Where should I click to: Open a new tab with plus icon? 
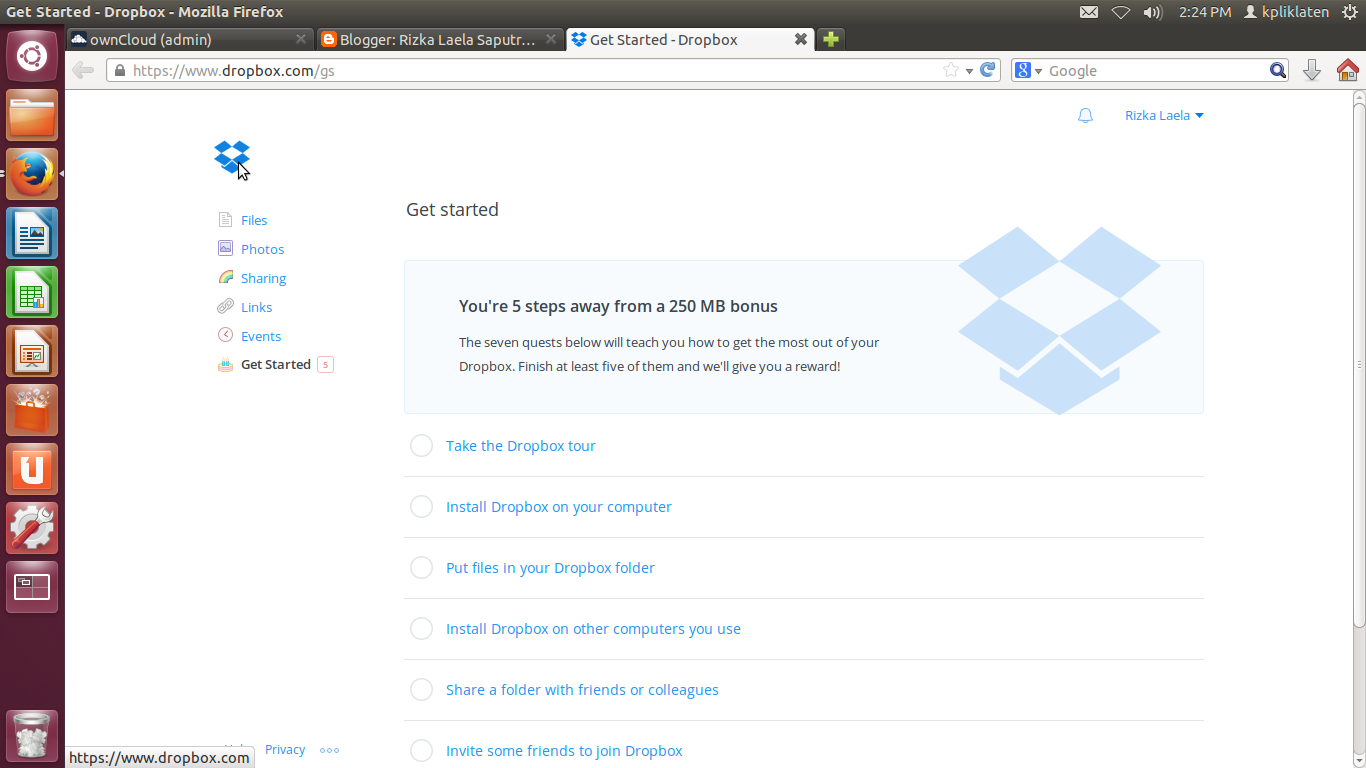tap(830, 40)
